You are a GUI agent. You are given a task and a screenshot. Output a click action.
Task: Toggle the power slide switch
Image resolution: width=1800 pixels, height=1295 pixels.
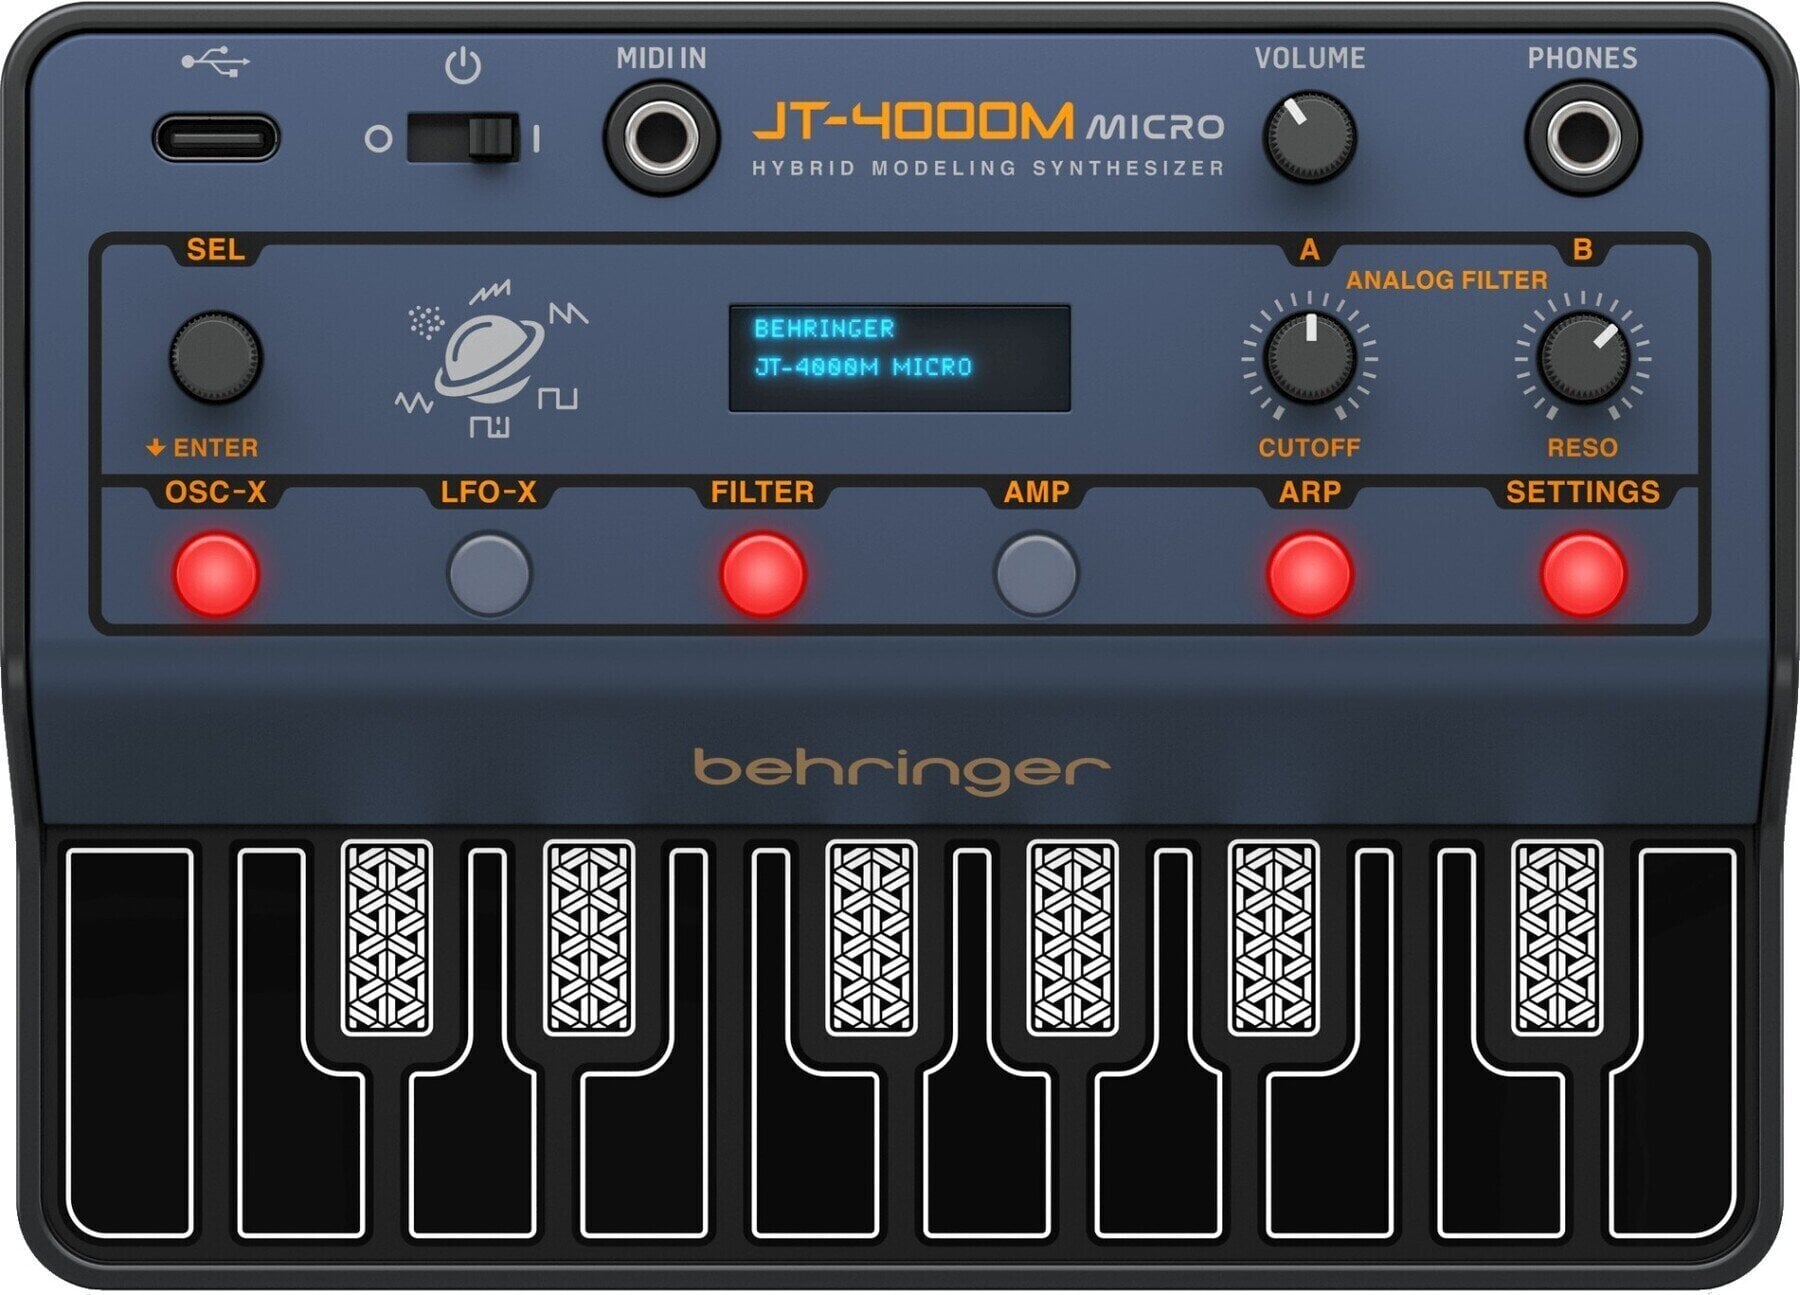462,137
